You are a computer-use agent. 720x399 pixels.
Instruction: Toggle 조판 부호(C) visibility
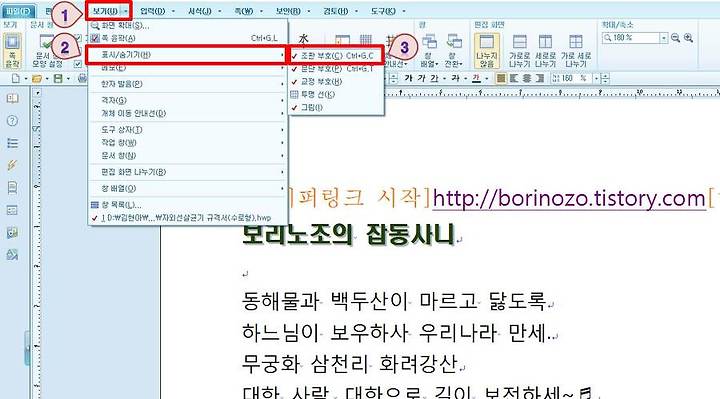pyautogui.click(x=336, y=56)
